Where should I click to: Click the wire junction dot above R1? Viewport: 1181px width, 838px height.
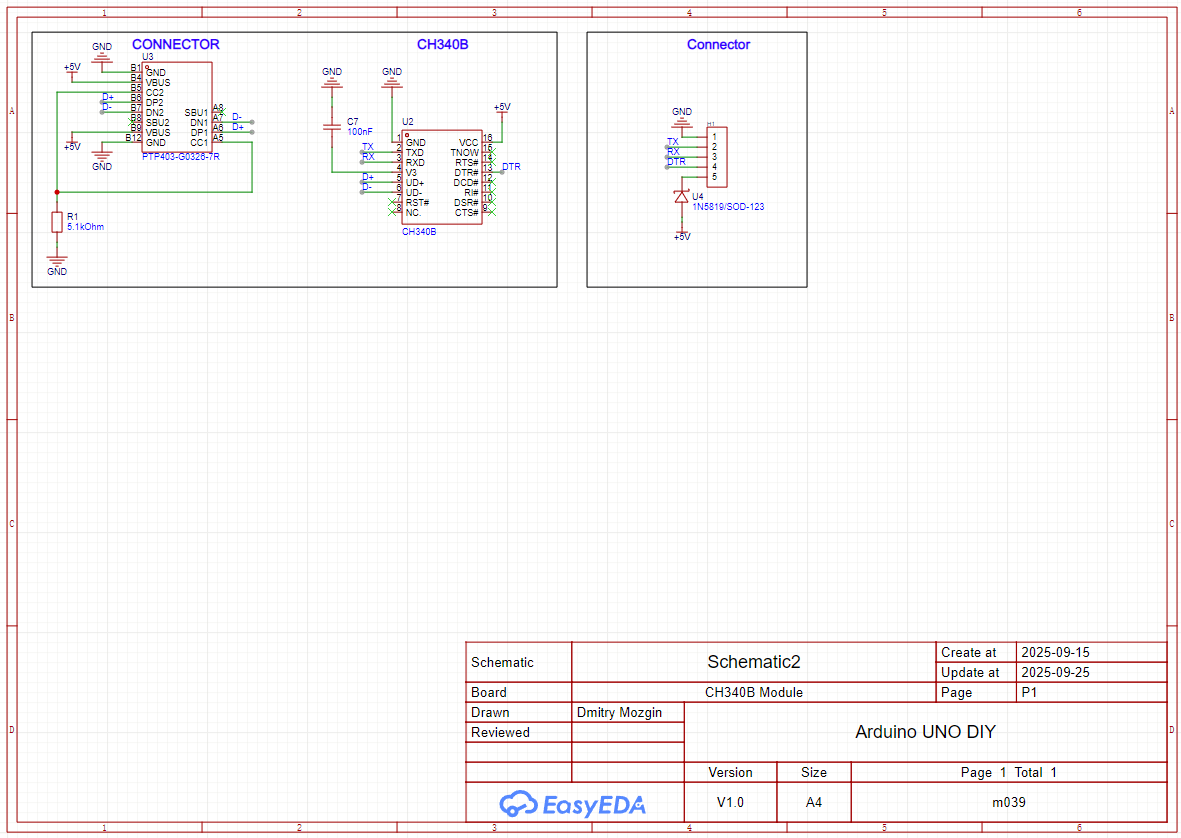(57, 192)
